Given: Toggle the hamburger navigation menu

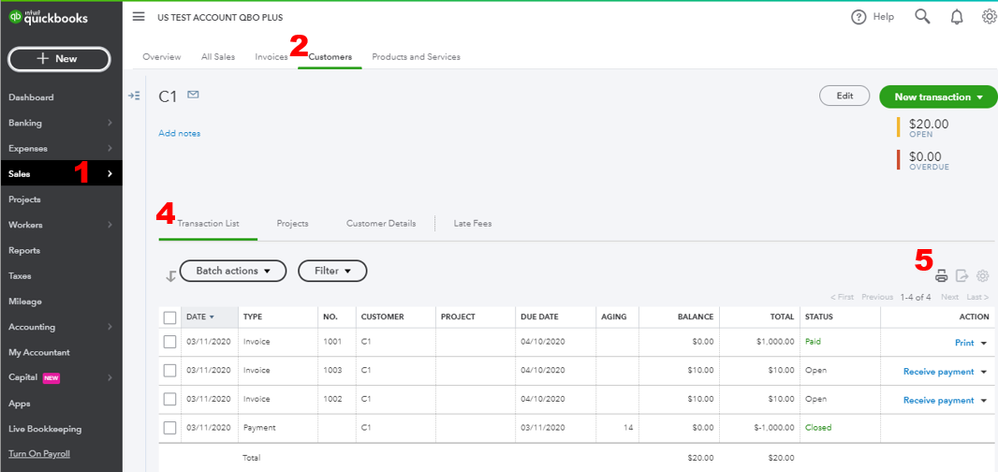Looking at the screenshot, I should [x=139, y=17].
